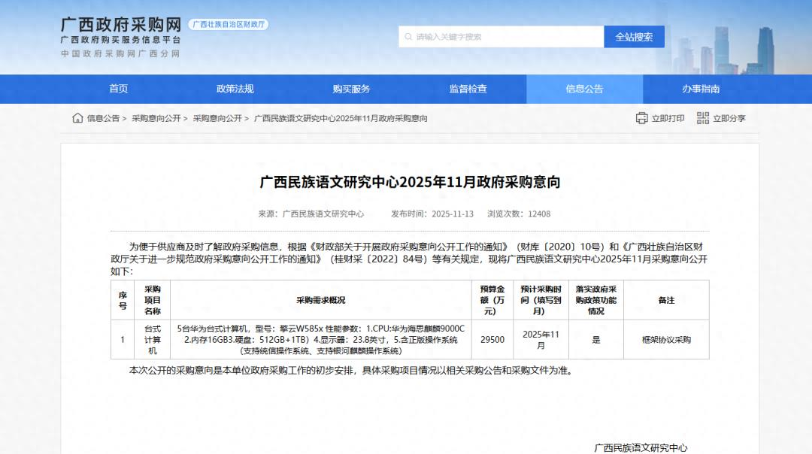Open the 办事指南 navigation item

pyautogui.click(x=700, y=89)
